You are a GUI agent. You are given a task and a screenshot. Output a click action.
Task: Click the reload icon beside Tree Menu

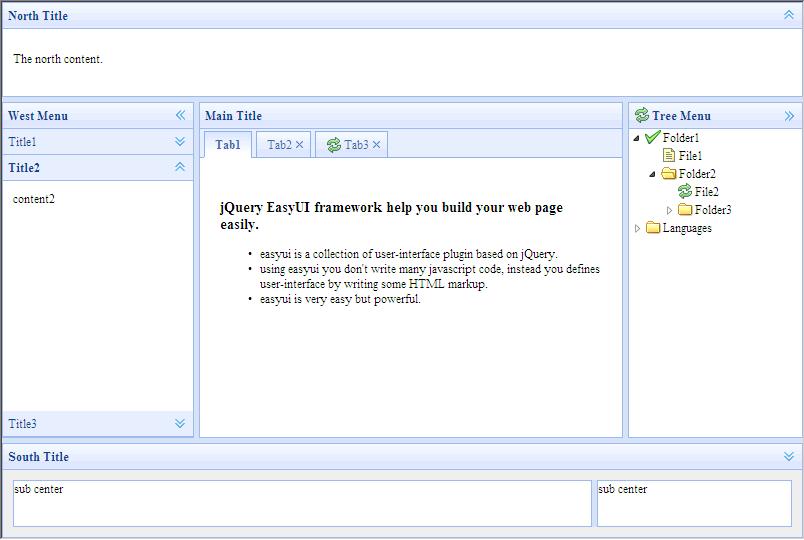[x=641, y=115]
